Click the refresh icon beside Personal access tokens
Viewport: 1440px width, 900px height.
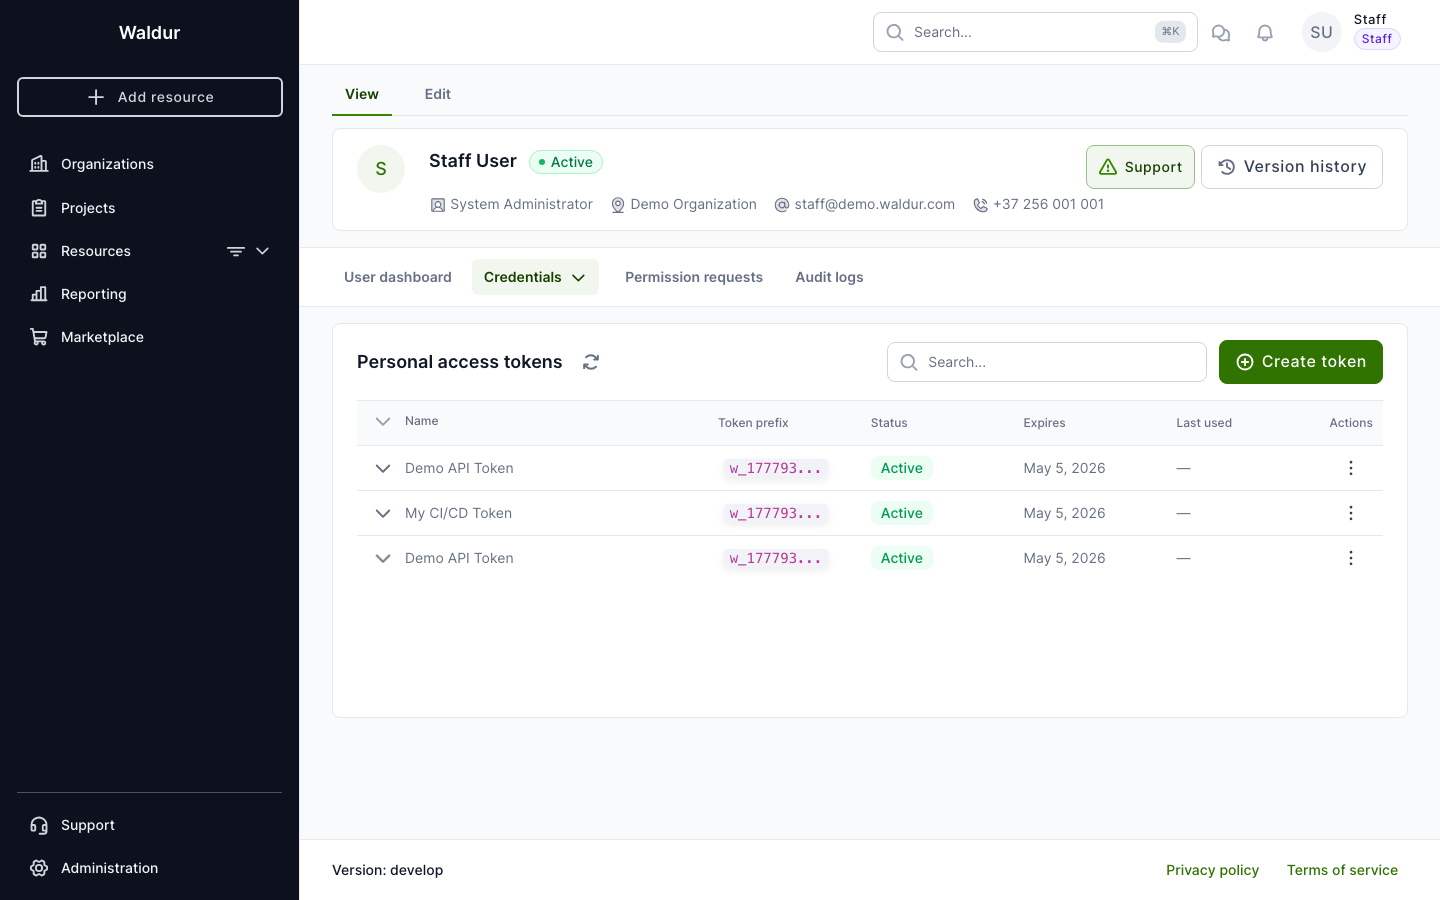click(591, 362)
